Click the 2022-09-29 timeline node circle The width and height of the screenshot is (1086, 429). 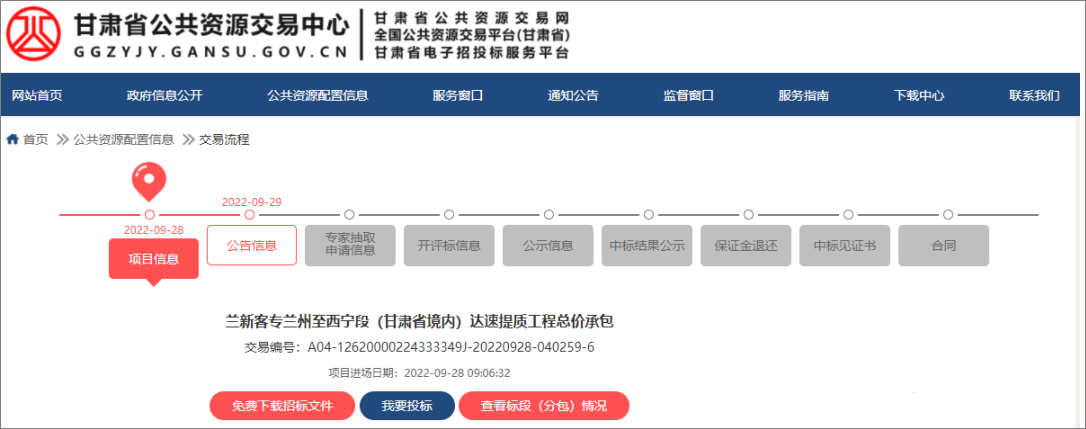pos(250,214)
